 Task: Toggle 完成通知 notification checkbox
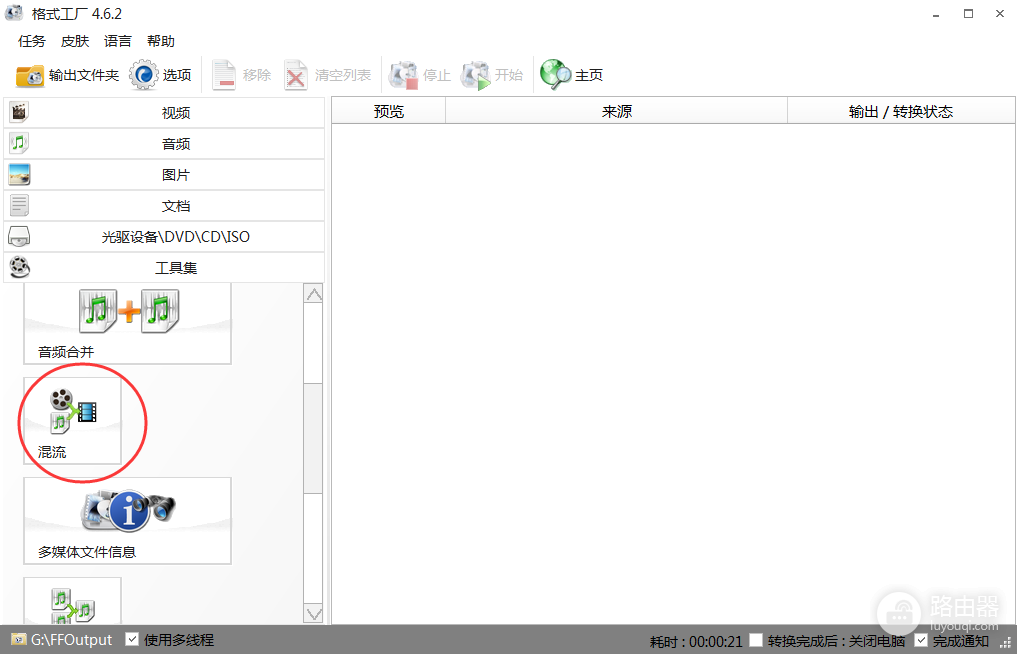tap(920, 640)
